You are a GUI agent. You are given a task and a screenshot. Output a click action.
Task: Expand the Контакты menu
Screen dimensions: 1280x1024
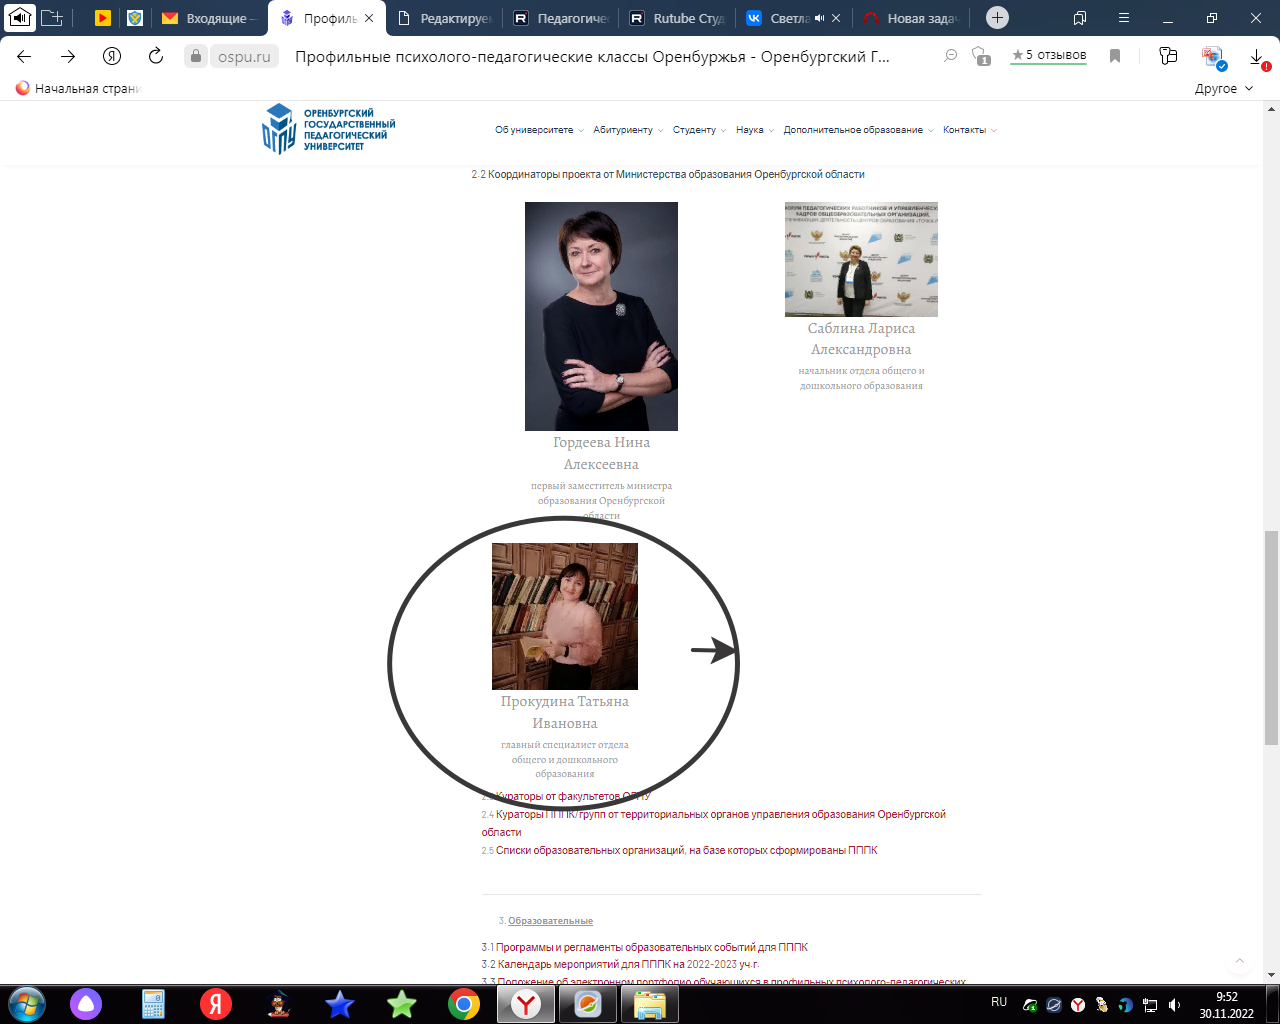coord(970,130)
